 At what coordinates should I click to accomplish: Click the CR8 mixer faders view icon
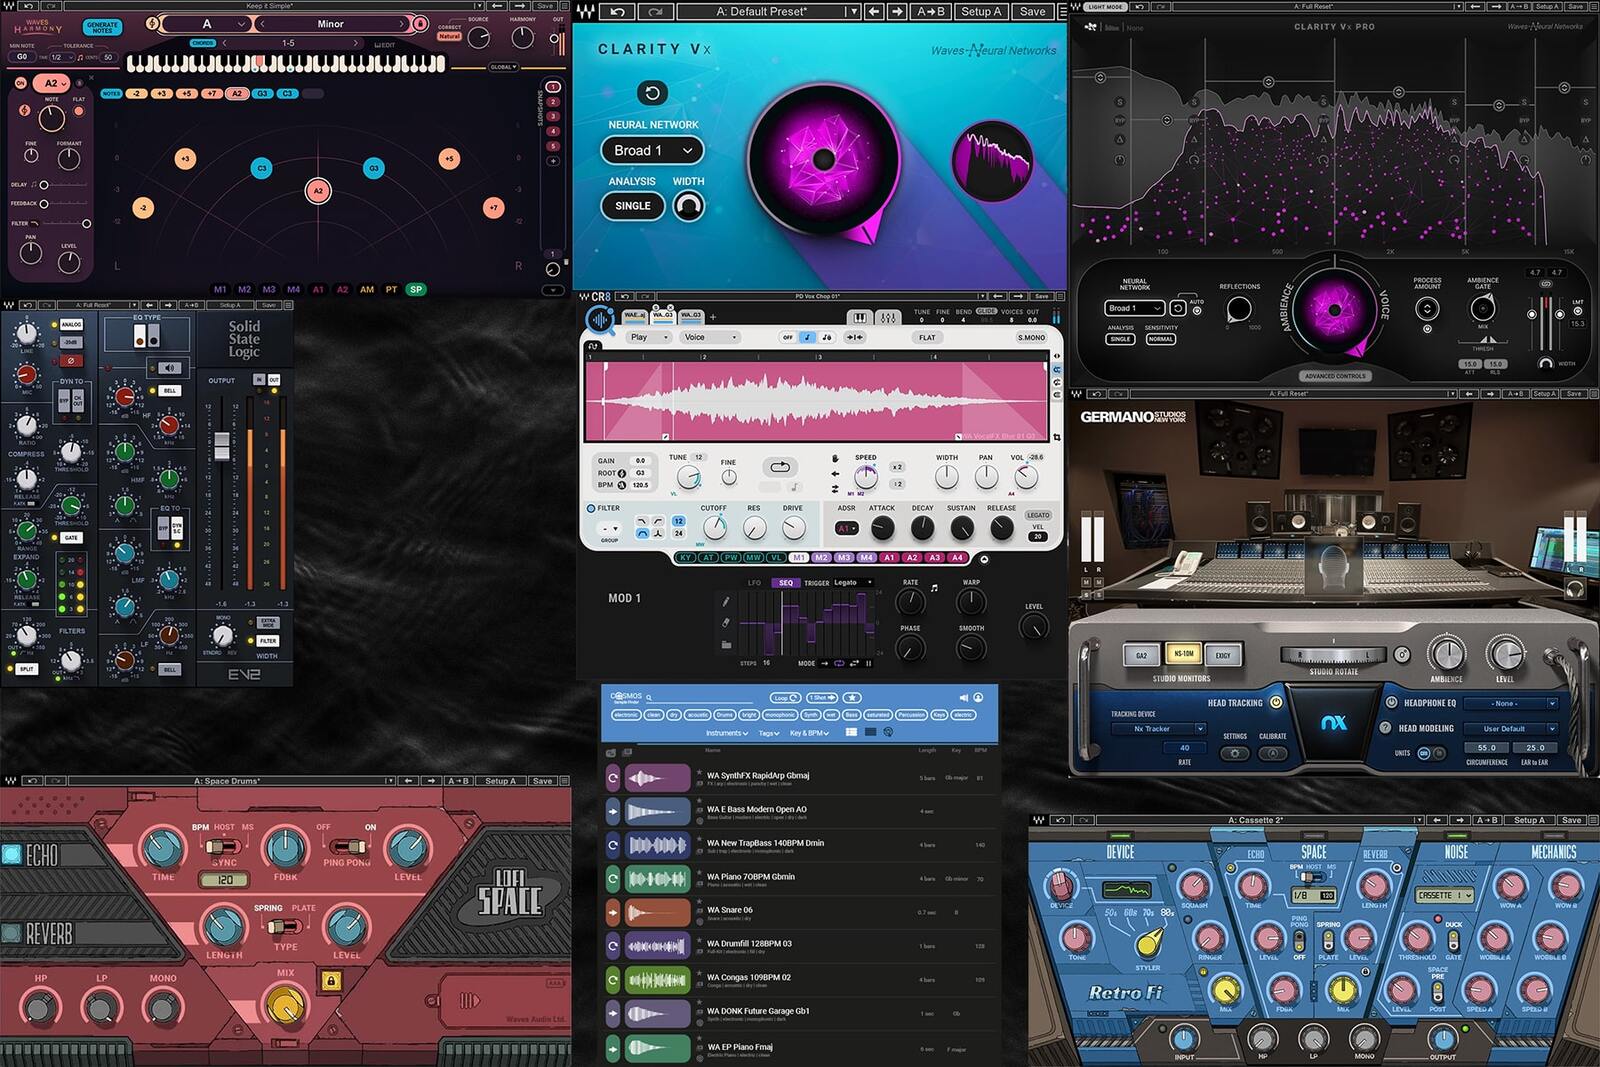pos(888,317)
